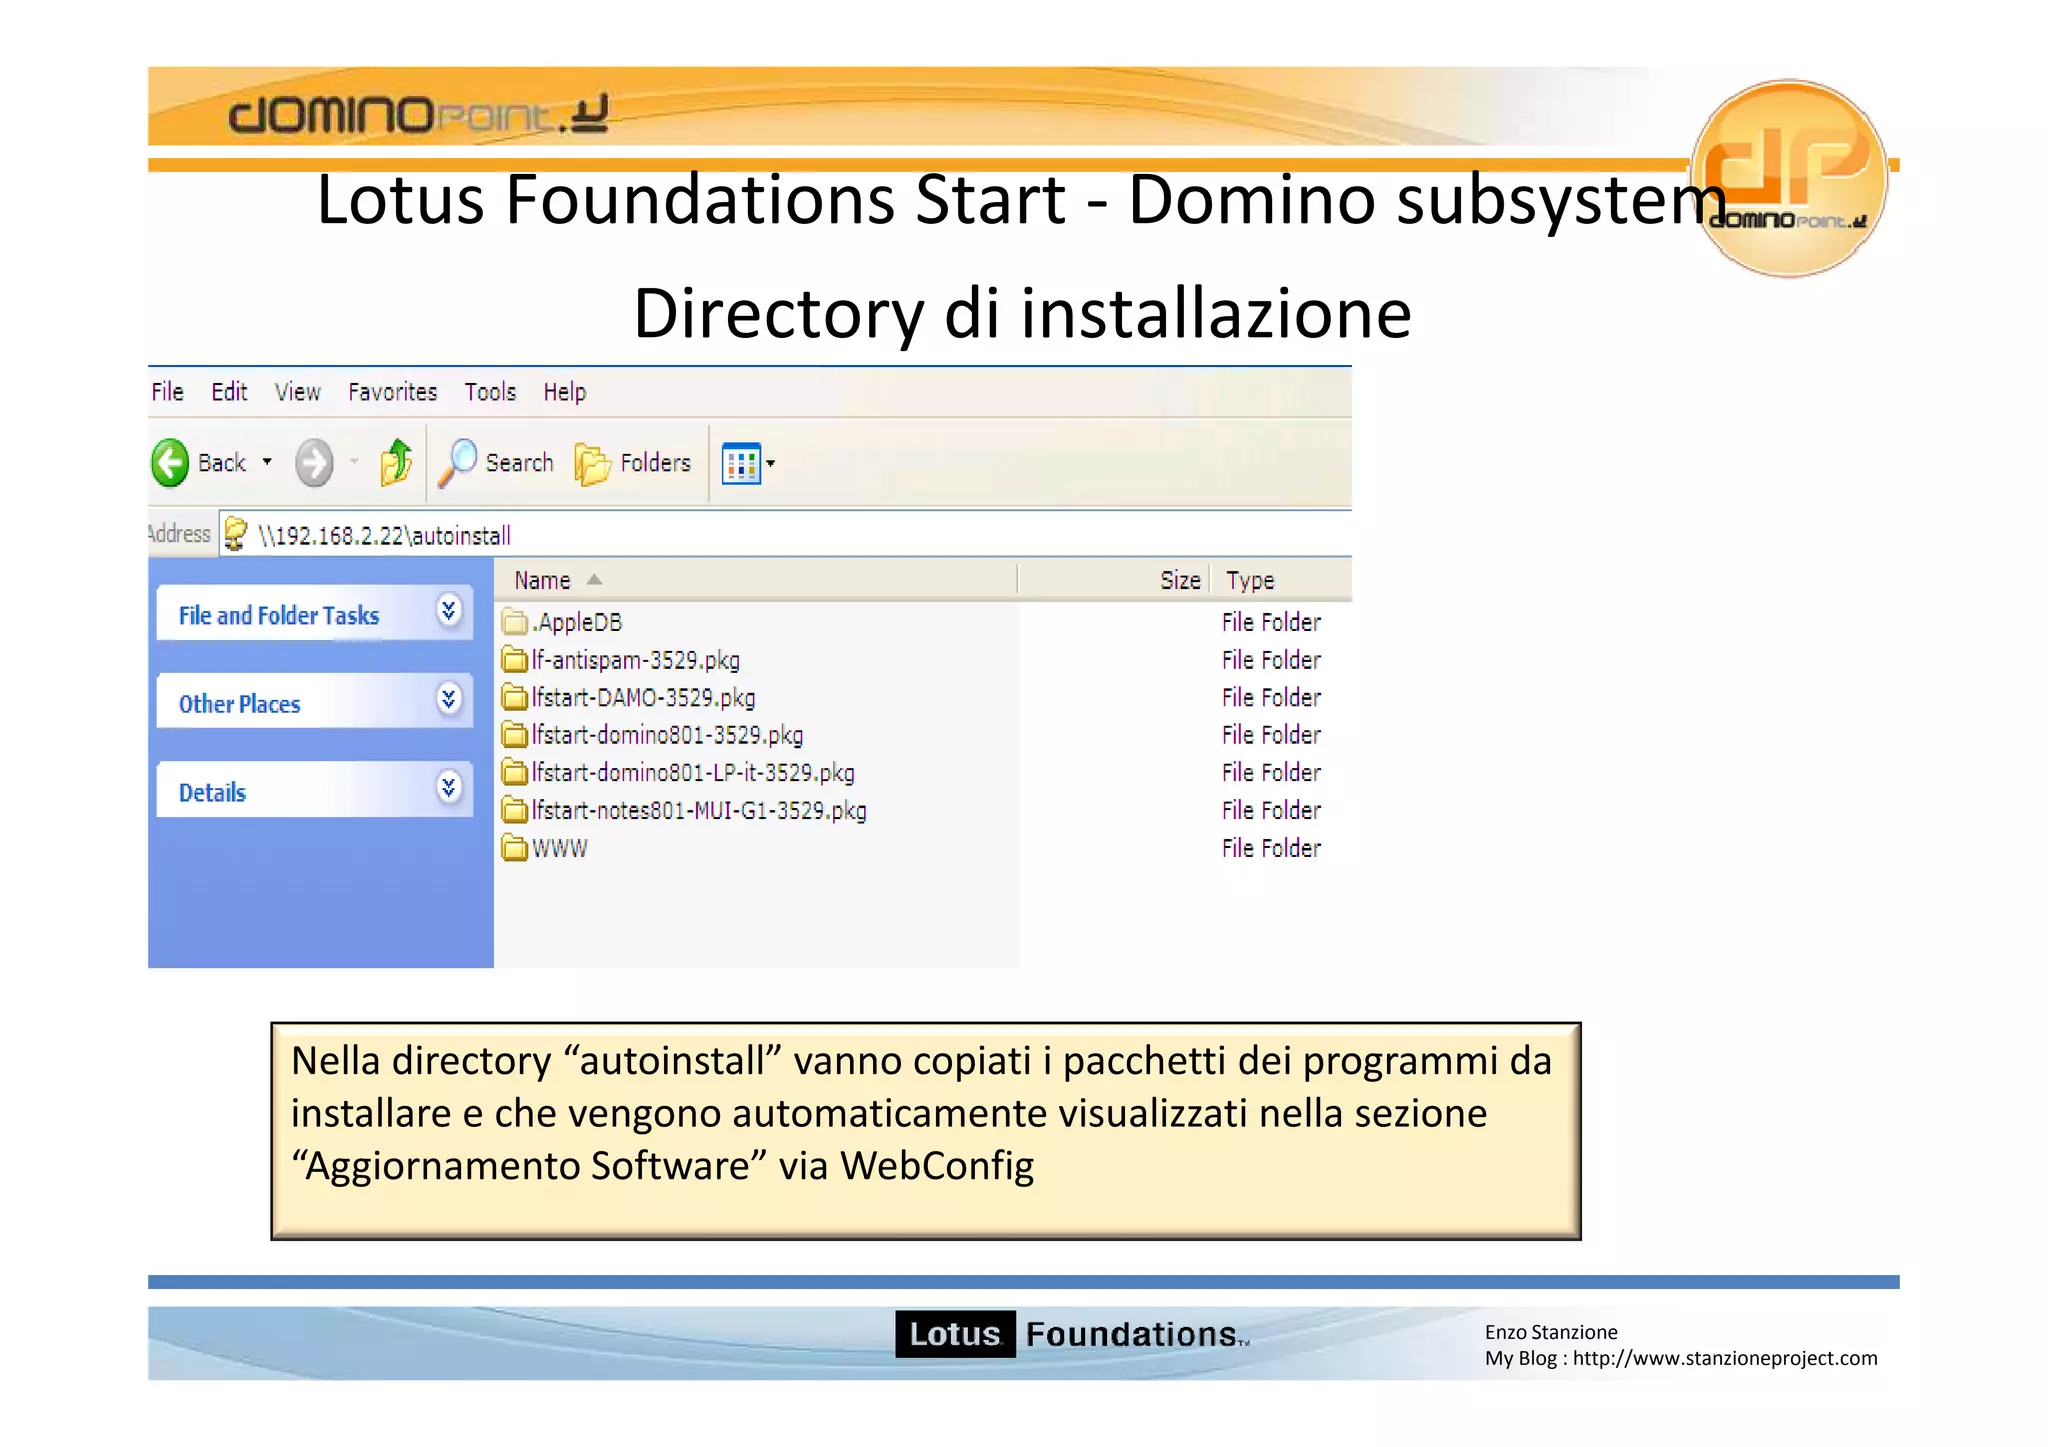Open the Help menu

point(565,392)
